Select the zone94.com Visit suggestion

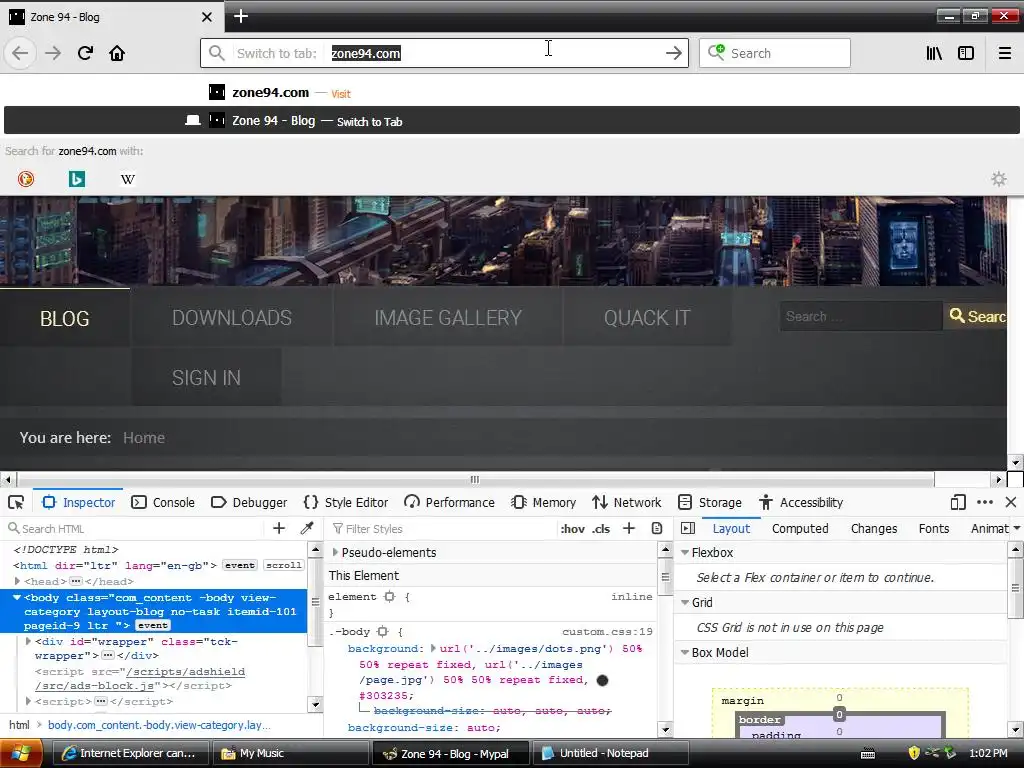pos(512,93)
